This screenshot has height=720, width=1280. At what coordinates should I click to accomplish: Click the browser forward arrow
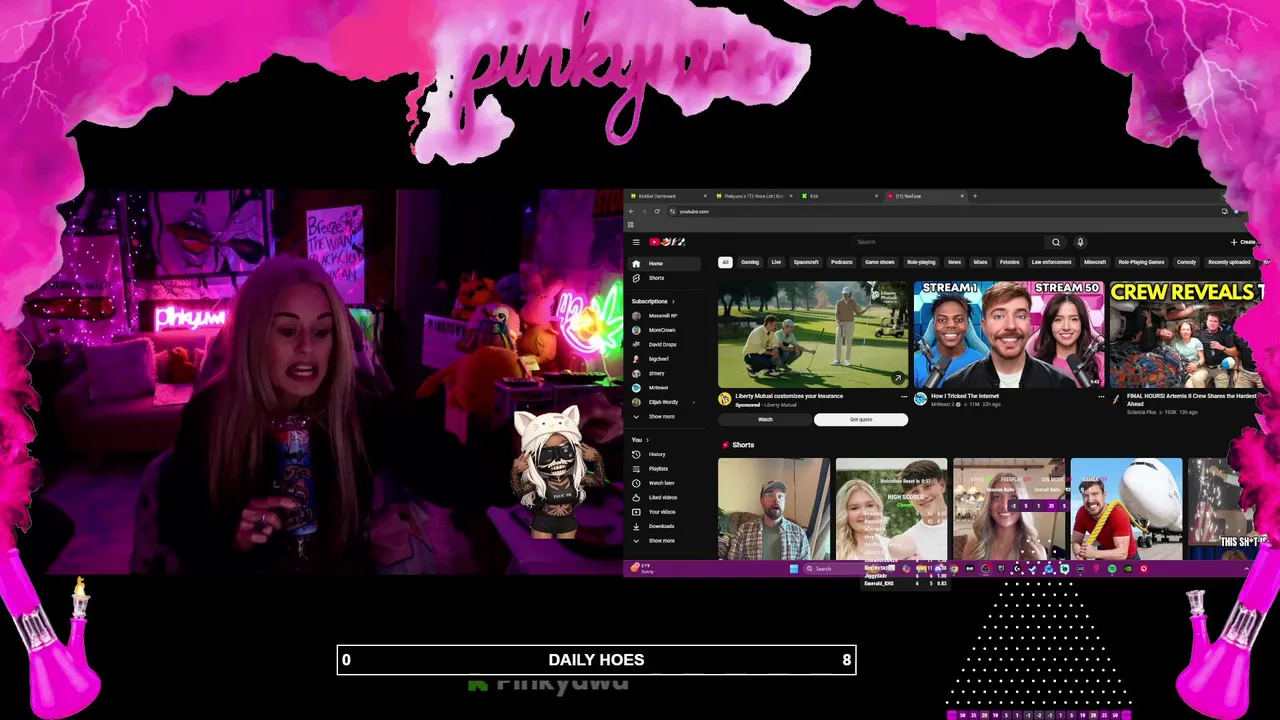(644, 211)
